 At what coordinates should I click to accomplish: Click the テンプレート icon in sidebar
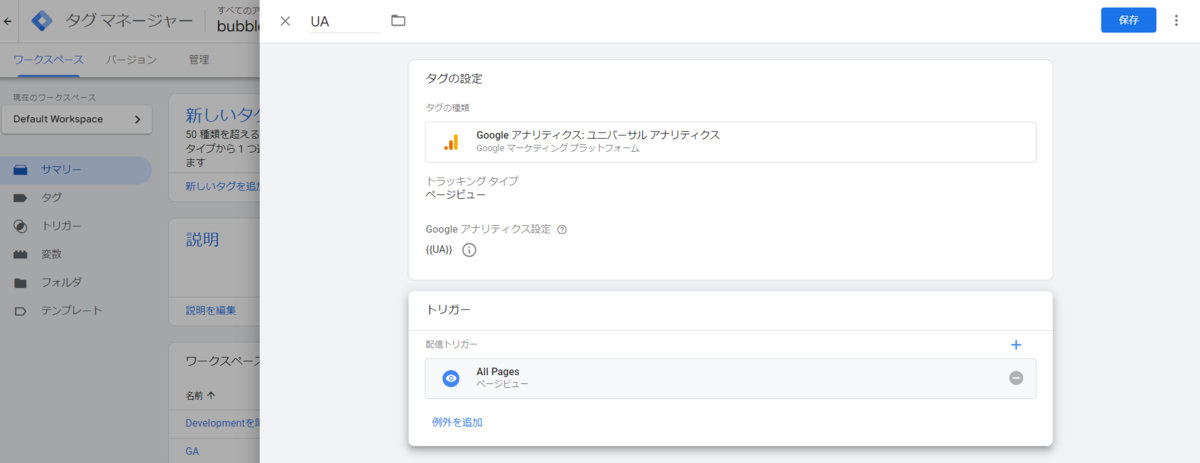[x=20, y=310]
